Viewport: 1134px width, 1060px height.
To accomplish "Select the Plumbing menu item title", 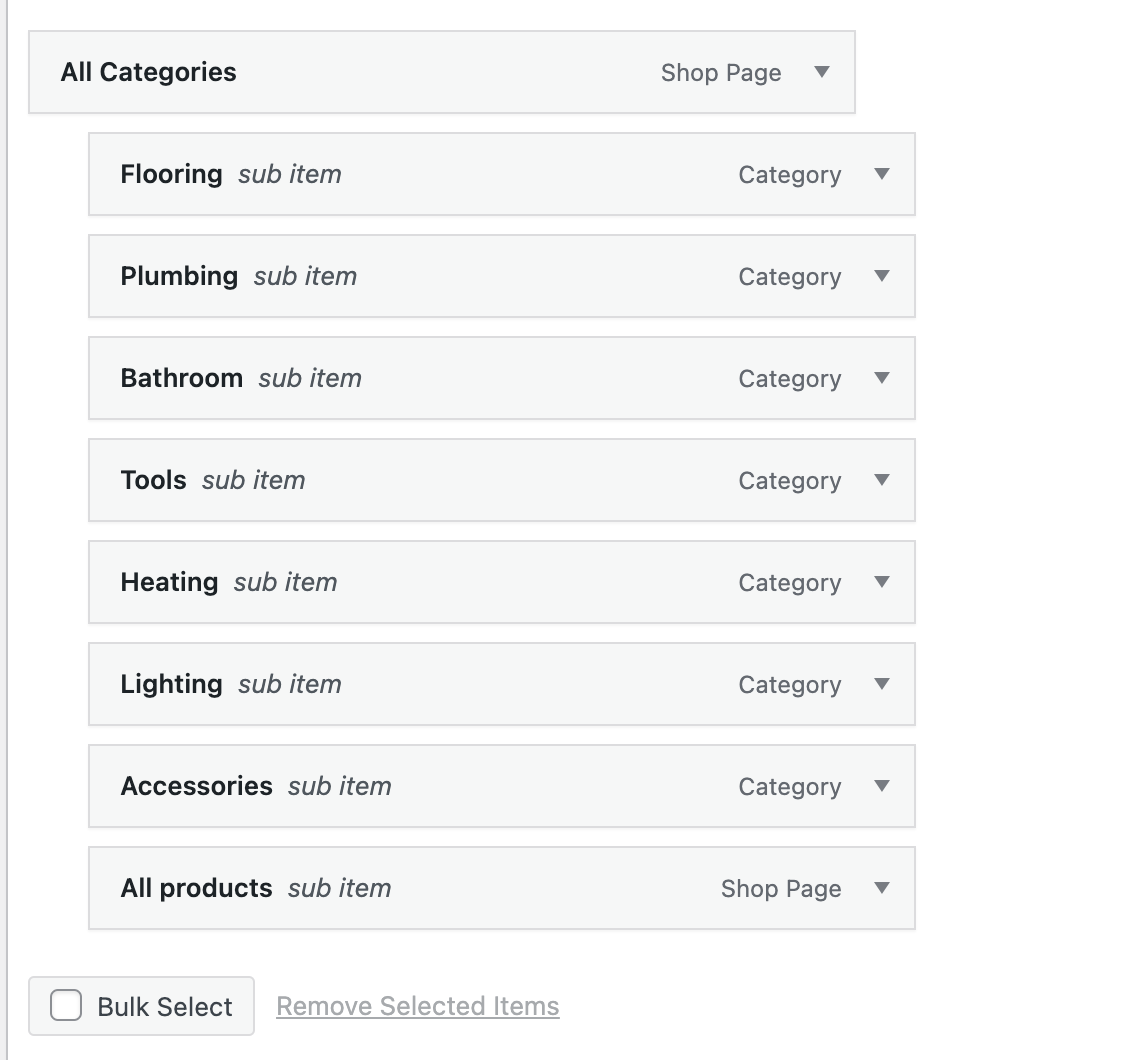I will pos(179,276).
